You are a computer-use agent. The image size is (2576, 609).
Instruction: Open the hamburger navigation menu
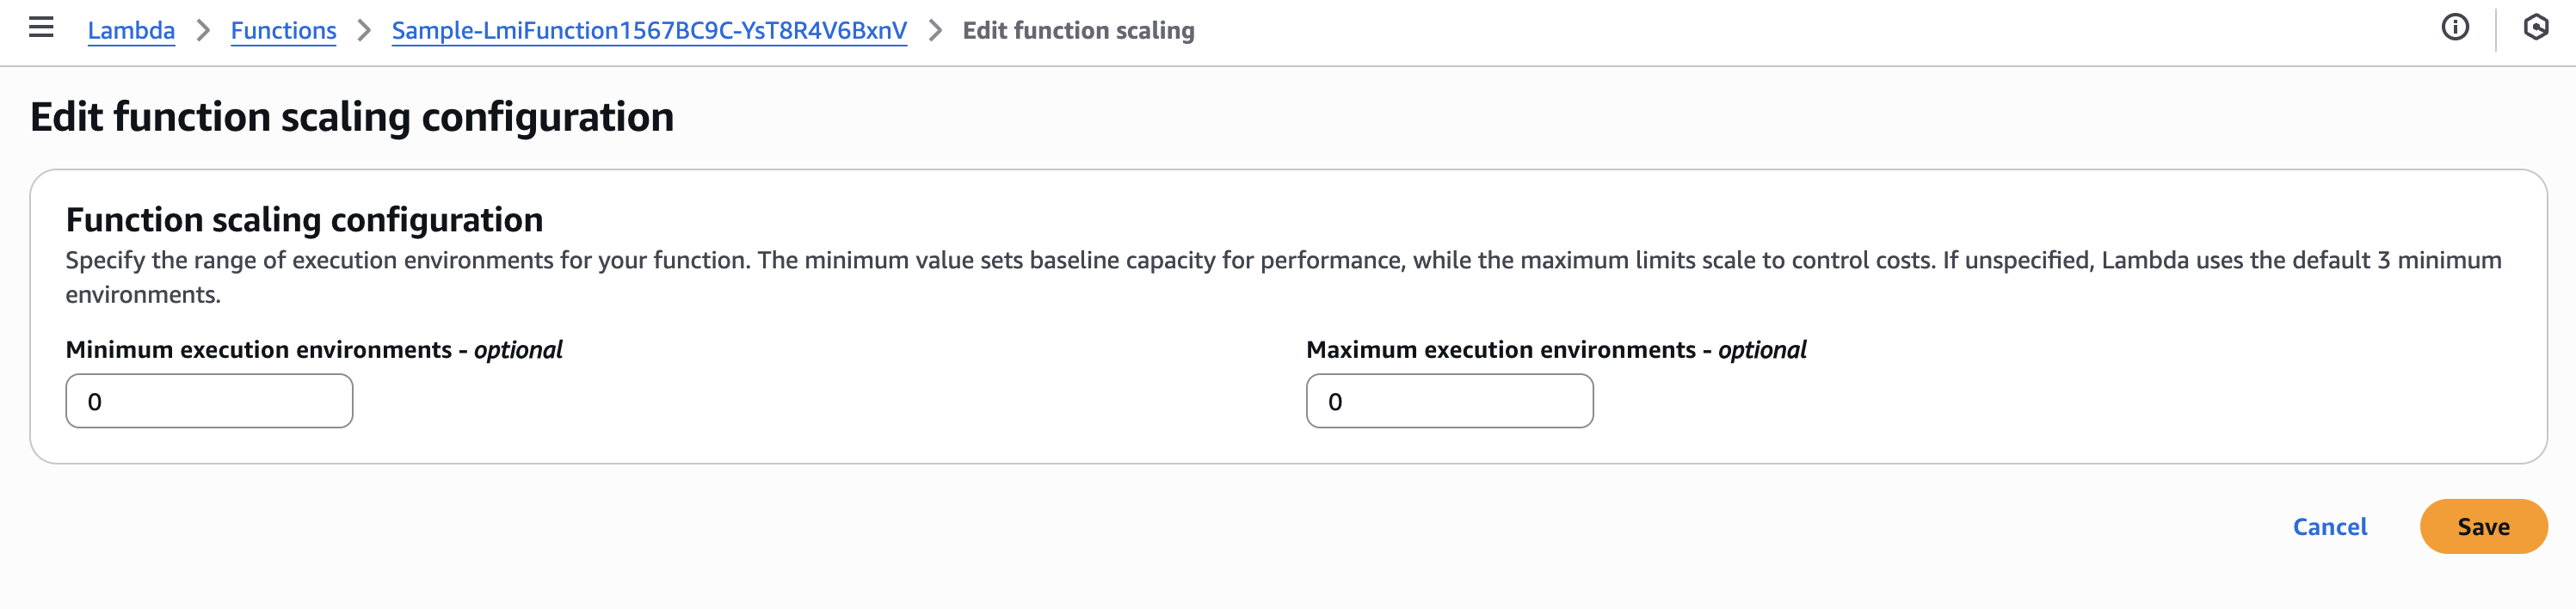tap(41, 27)
